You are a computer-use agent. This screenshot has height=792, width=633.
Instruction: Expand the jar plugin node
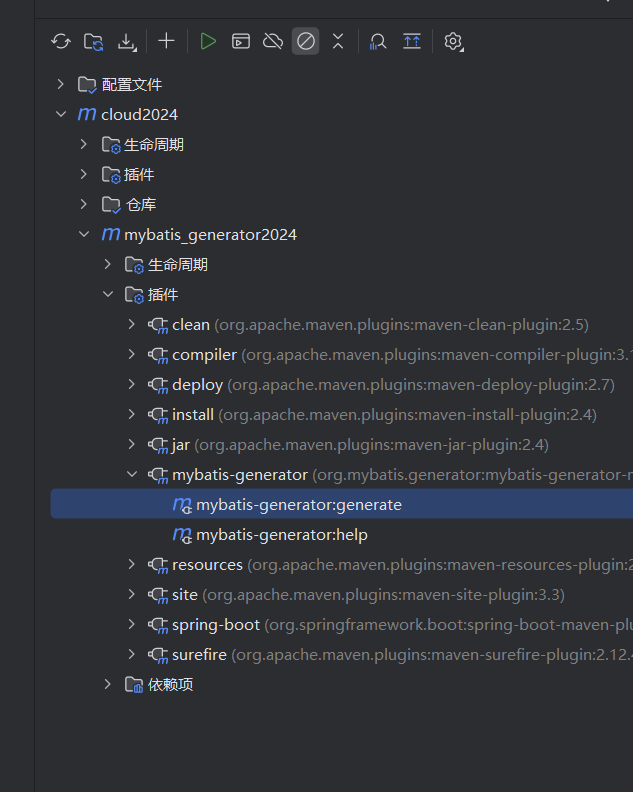(131, 444)
